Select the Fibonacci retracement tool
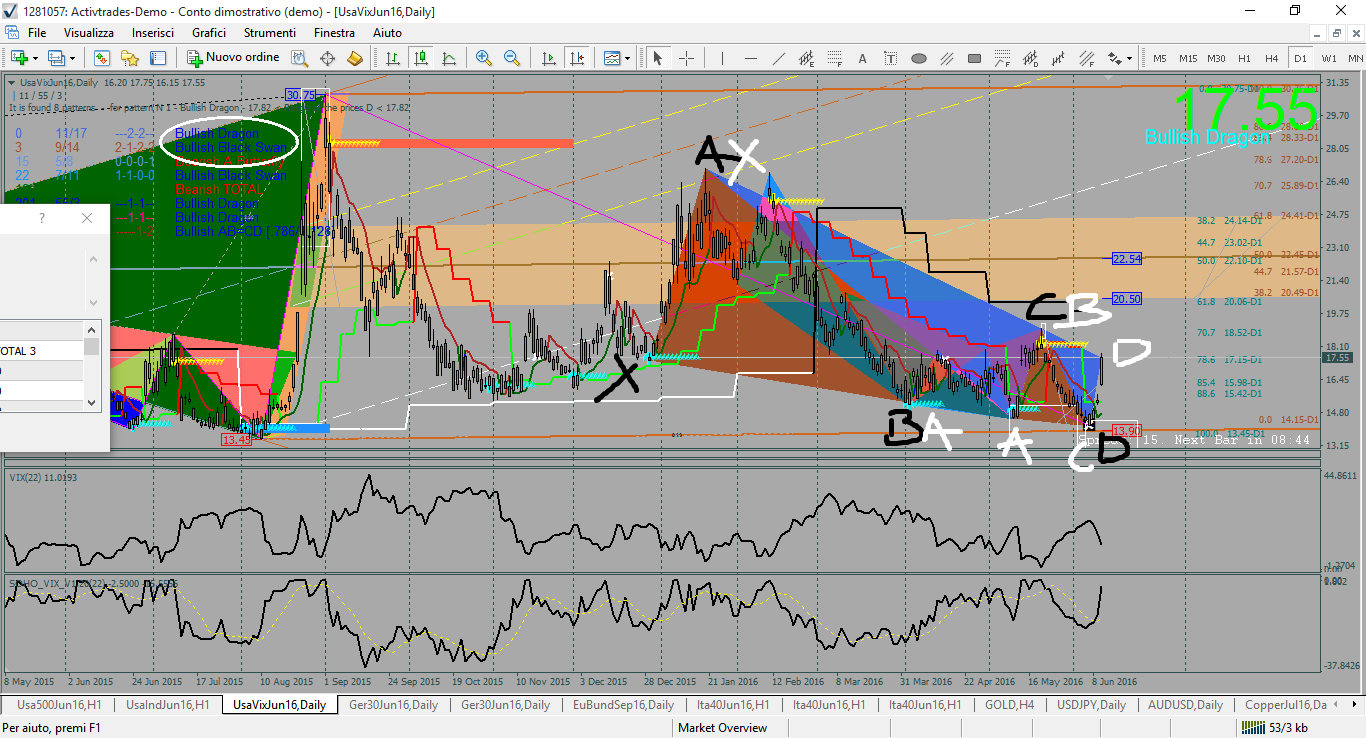 [x=834, y=58]
